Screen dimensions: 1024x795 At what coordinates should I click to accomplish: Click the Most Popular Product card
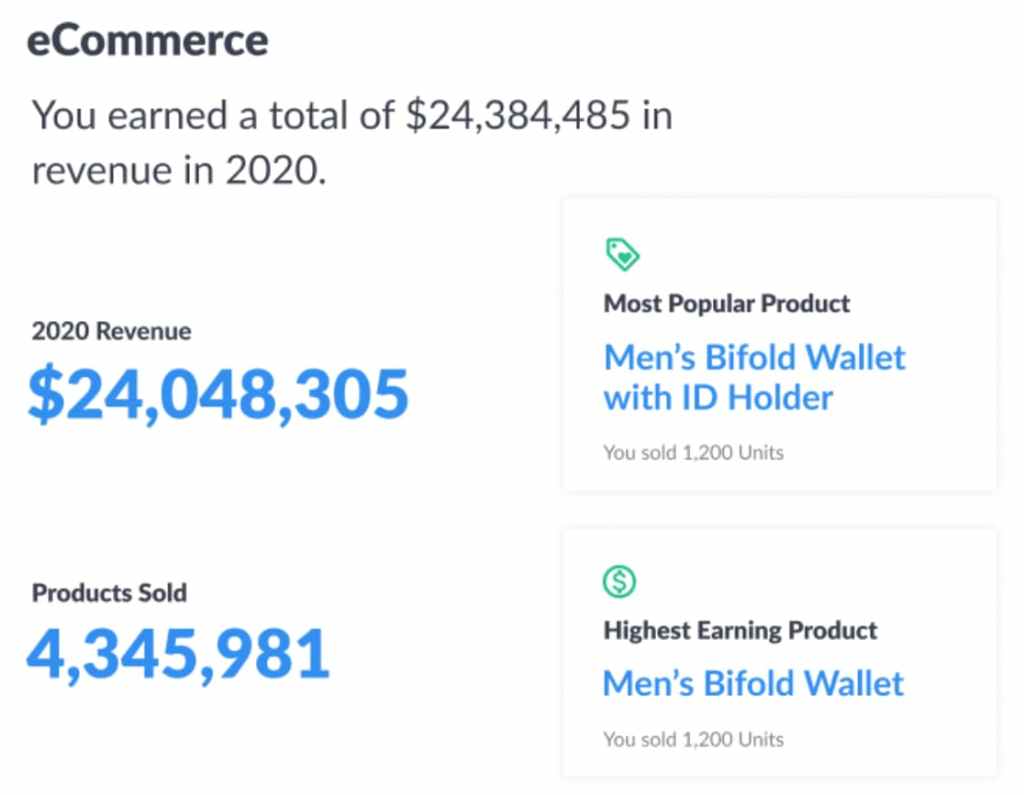tap(779, 345)
